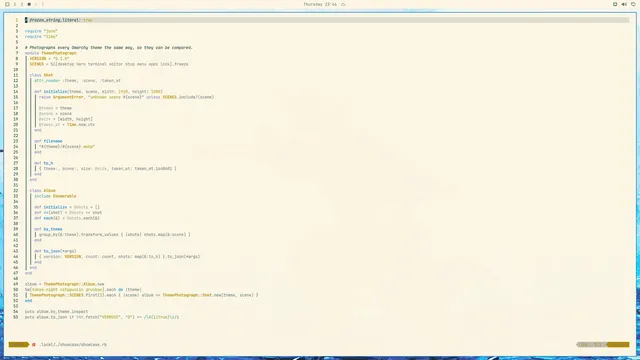Click the group_by transform_values line
The height and width of the screenshot is (360, 640).
[x=115, y=235]
